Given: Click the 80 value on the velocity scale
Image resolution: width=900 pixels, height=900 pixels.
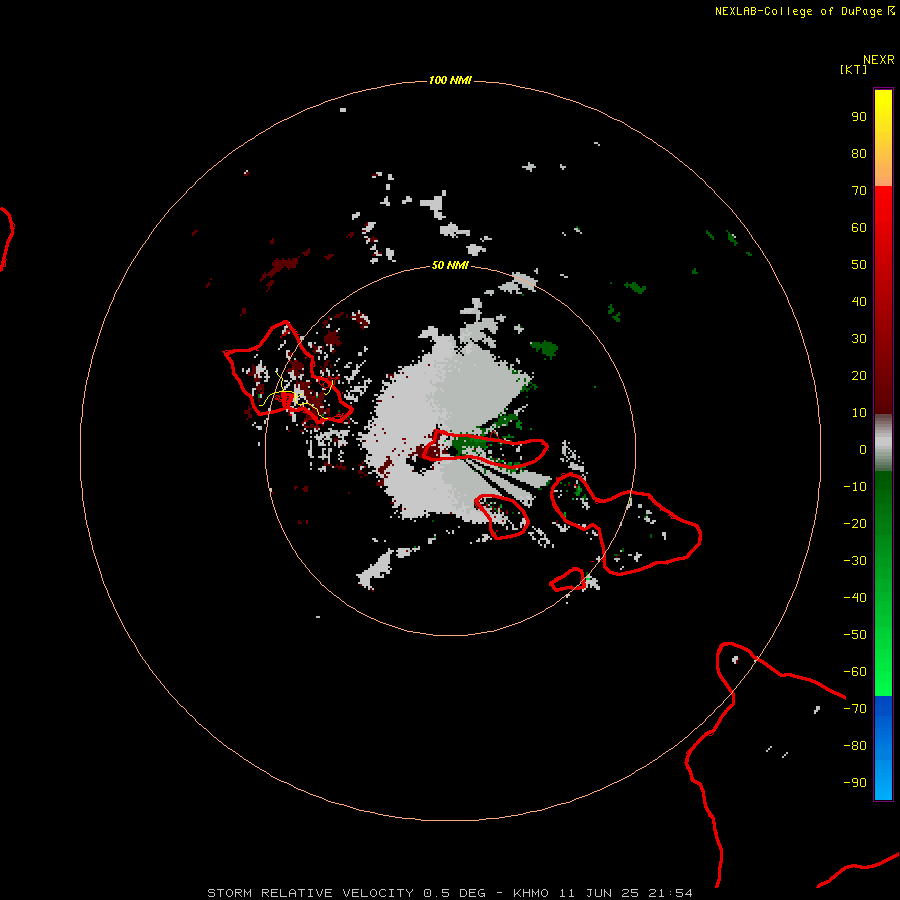Looking at the screenshot, I should (x=859, y=154).
